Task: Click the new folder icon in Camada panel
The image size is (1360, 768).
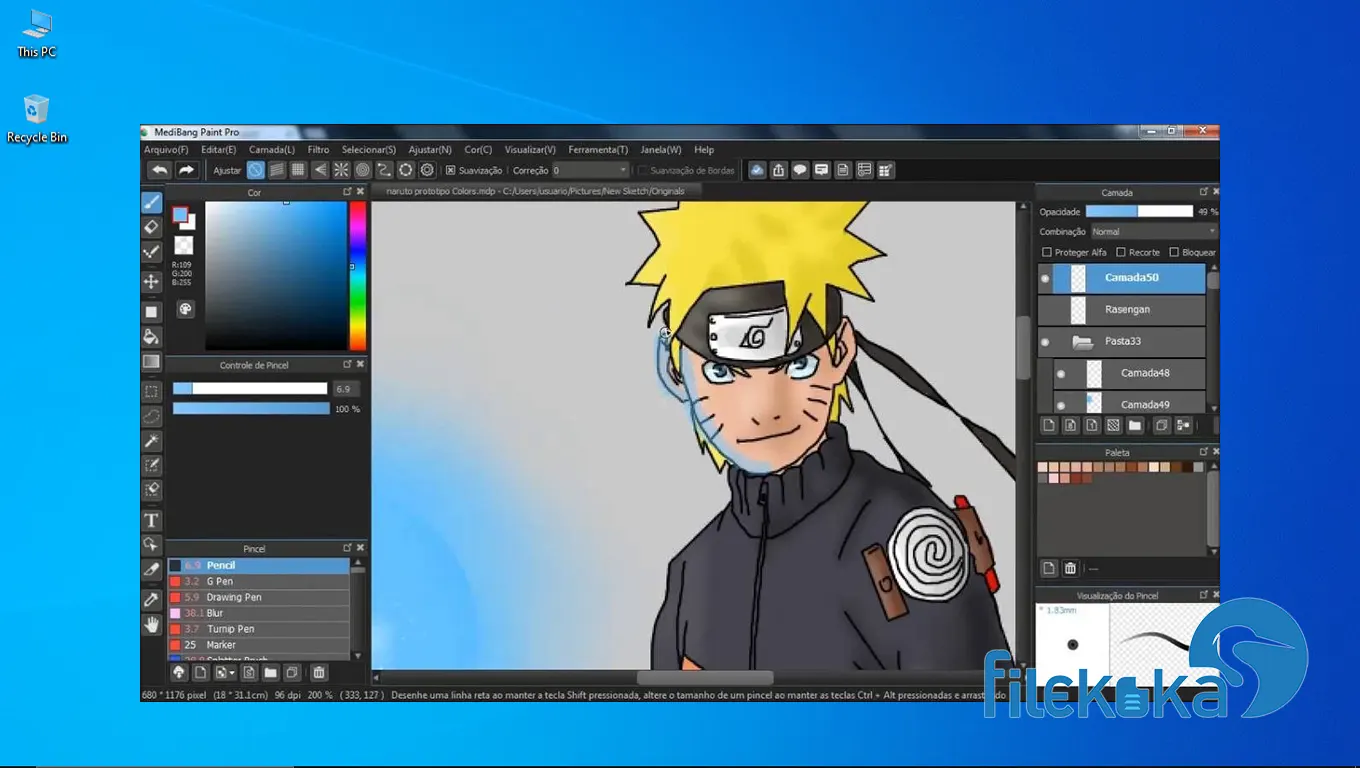Action: 1135,425
